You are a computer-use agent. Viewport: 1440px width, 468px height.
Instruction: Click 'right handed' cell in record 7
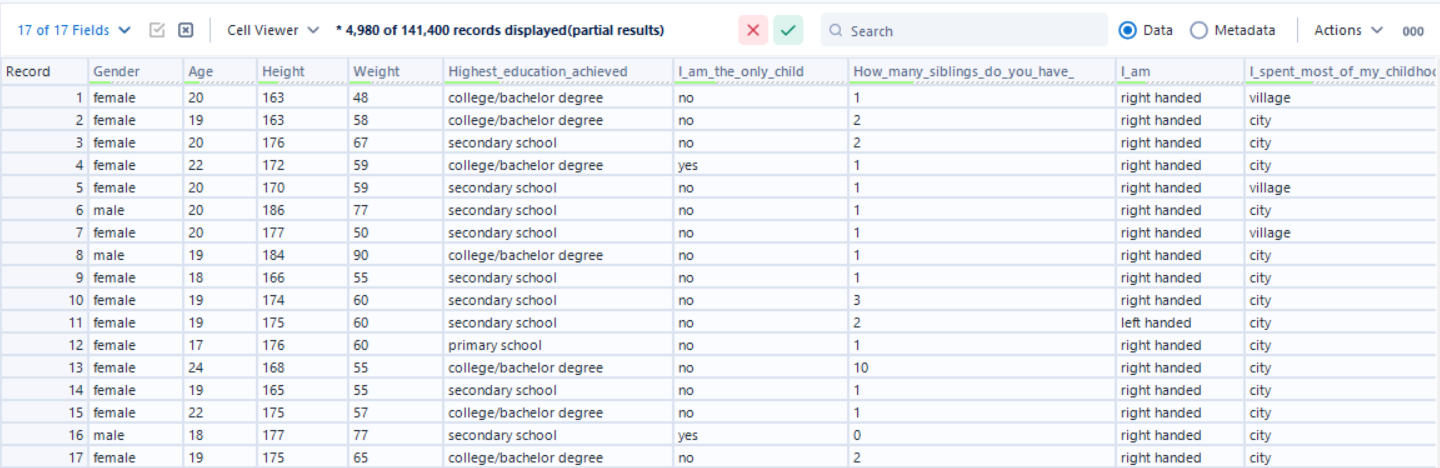(x=1180, y=233)
